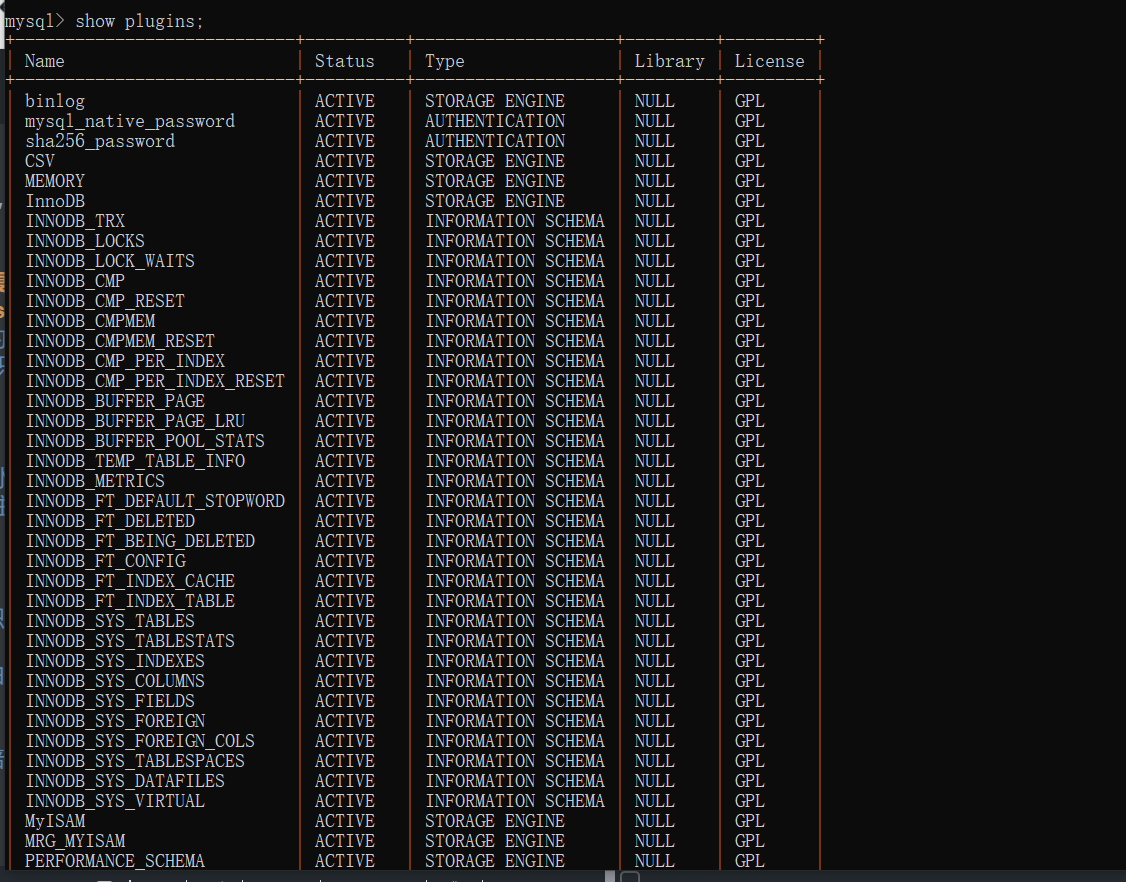Click GPL license in the PERFORMANCE_SCHEMA row
Screen dimensions: 1126x882
(x=749, y=862)
